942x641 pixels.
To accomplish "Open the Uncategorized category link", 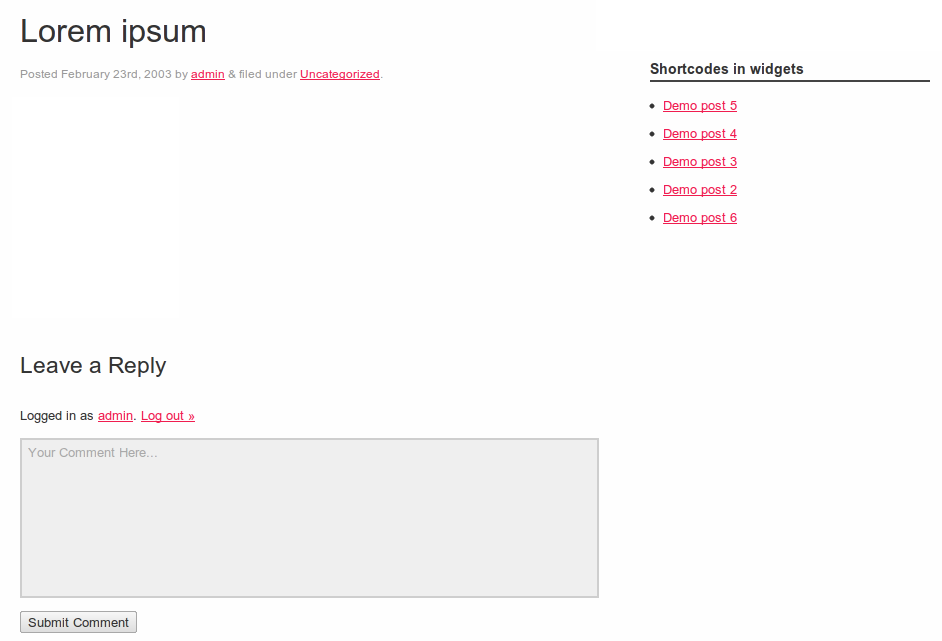I will click(340, 74).
